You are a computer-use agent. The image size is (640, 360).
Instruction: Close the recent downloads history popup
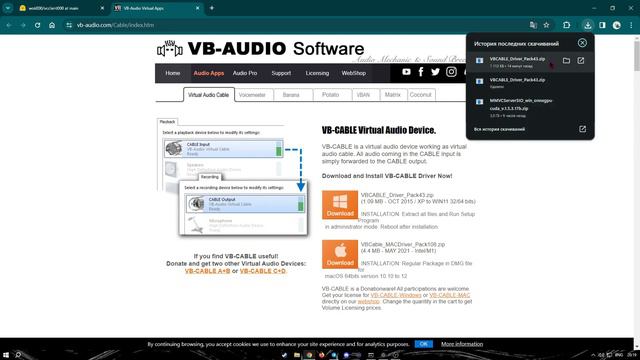(582, 43)
